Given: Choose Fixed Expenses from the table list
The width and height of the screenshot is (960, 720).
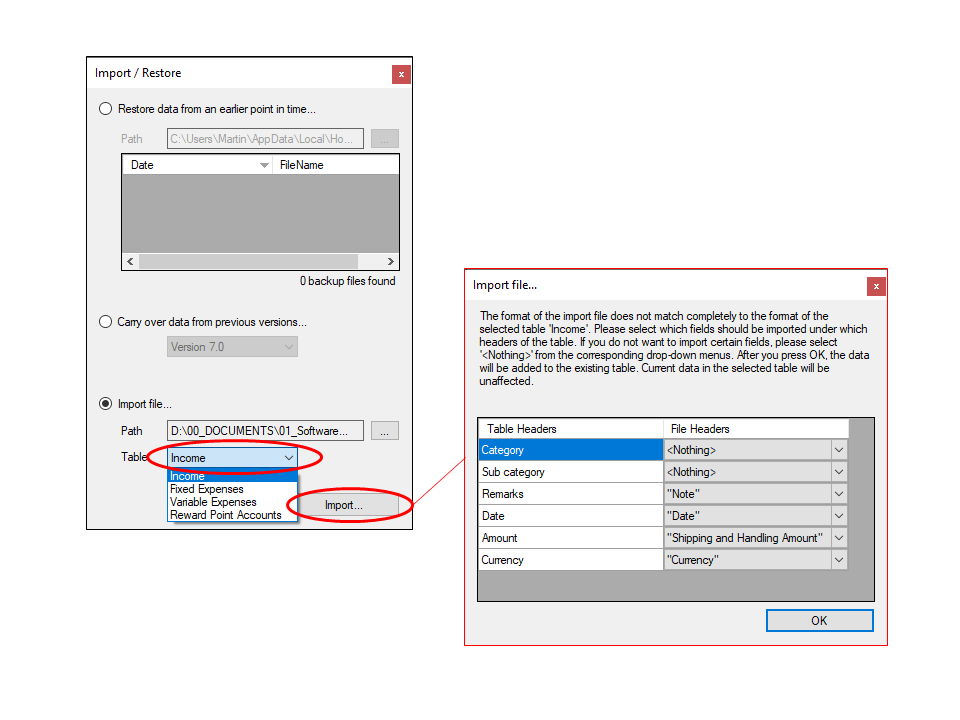Looking at the screenshot, I should (207, 489).
